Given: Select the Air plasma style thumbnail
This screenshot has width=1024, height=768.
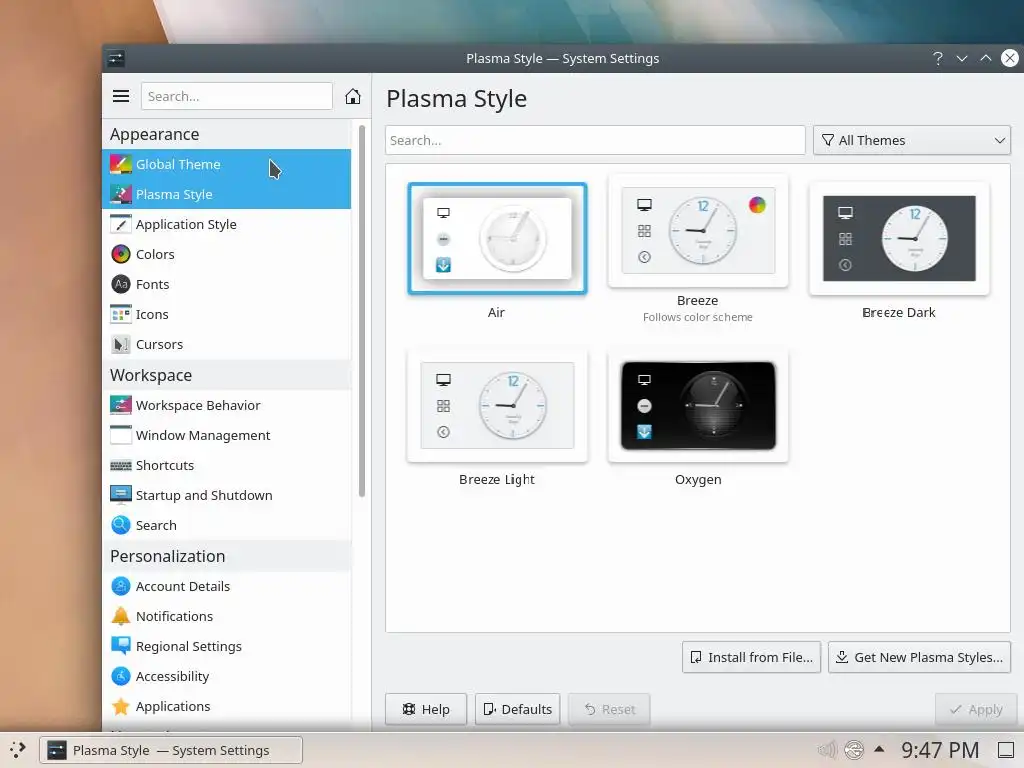Looking at the screenshot, I should [497, 238].
